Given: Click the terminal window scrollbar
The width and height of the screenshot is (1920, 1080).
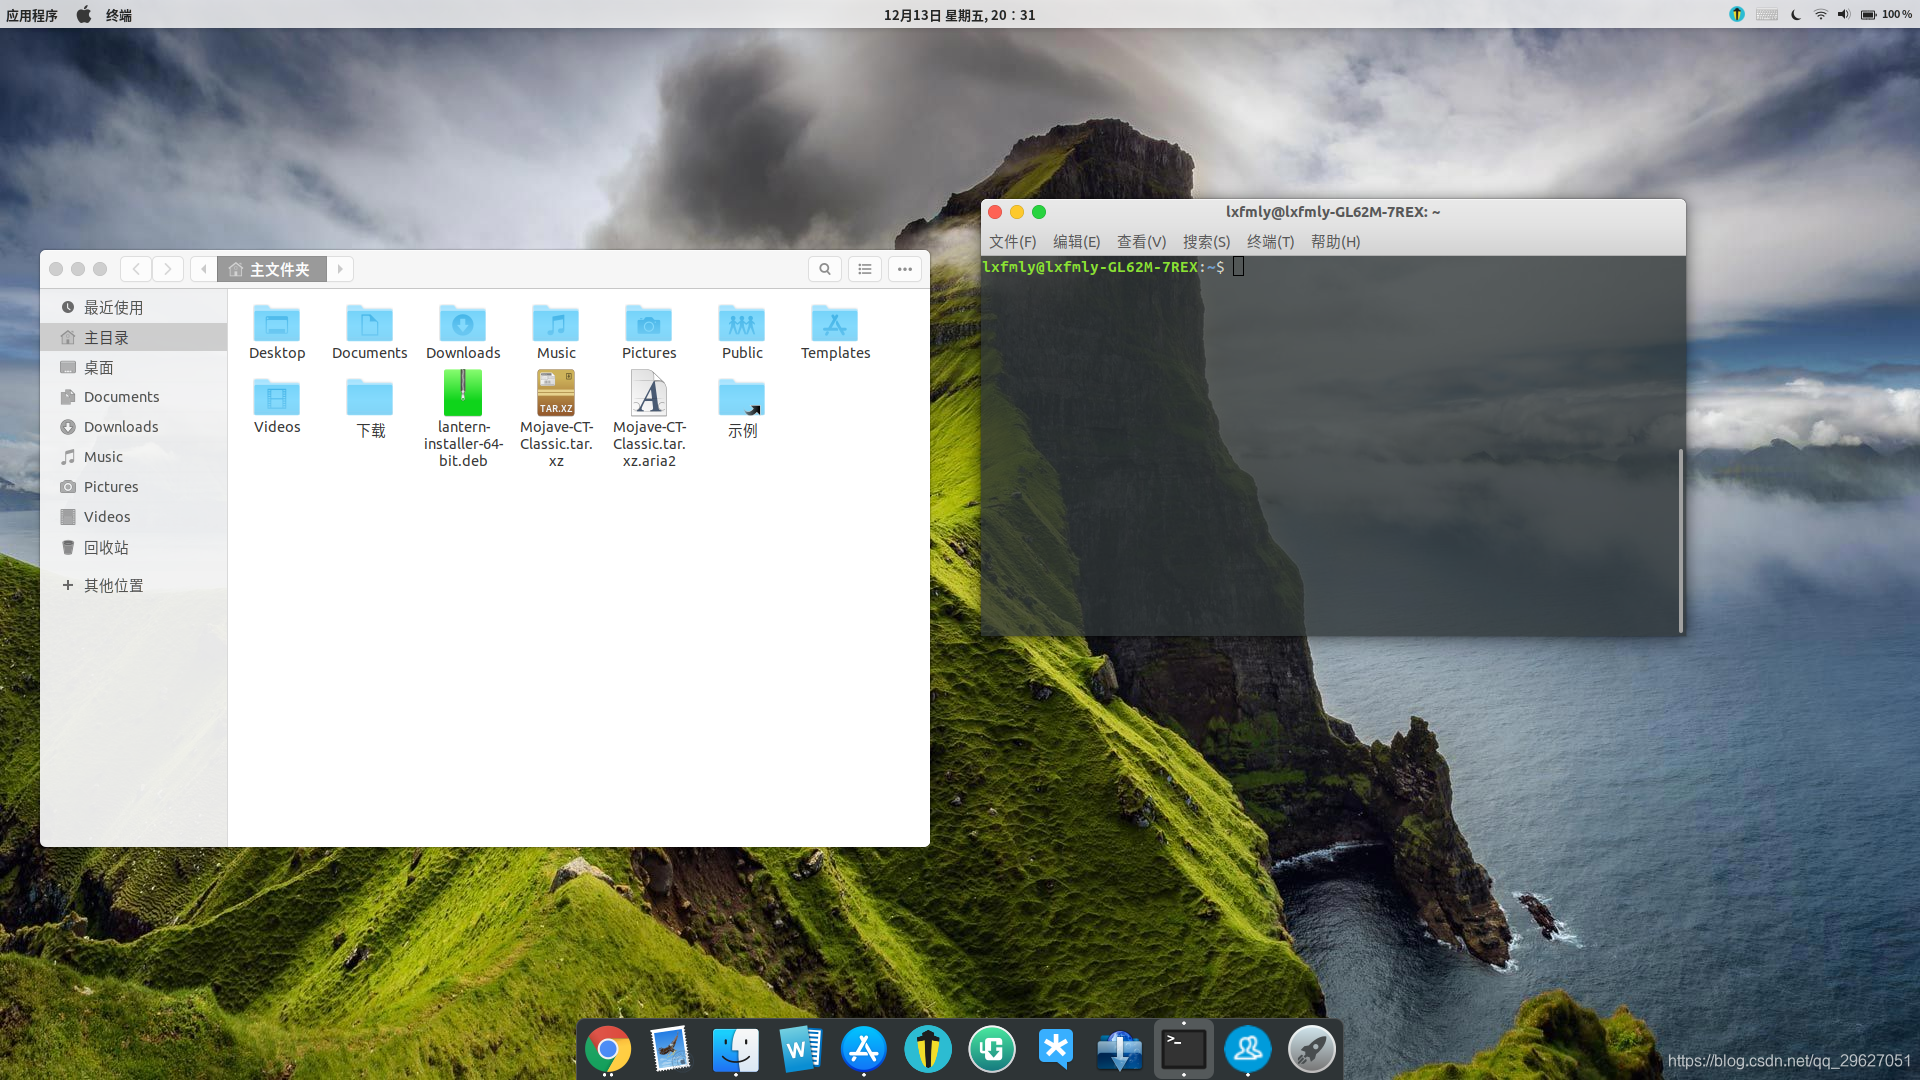Looking at the screenshot, I should (x=1680, y=540).
